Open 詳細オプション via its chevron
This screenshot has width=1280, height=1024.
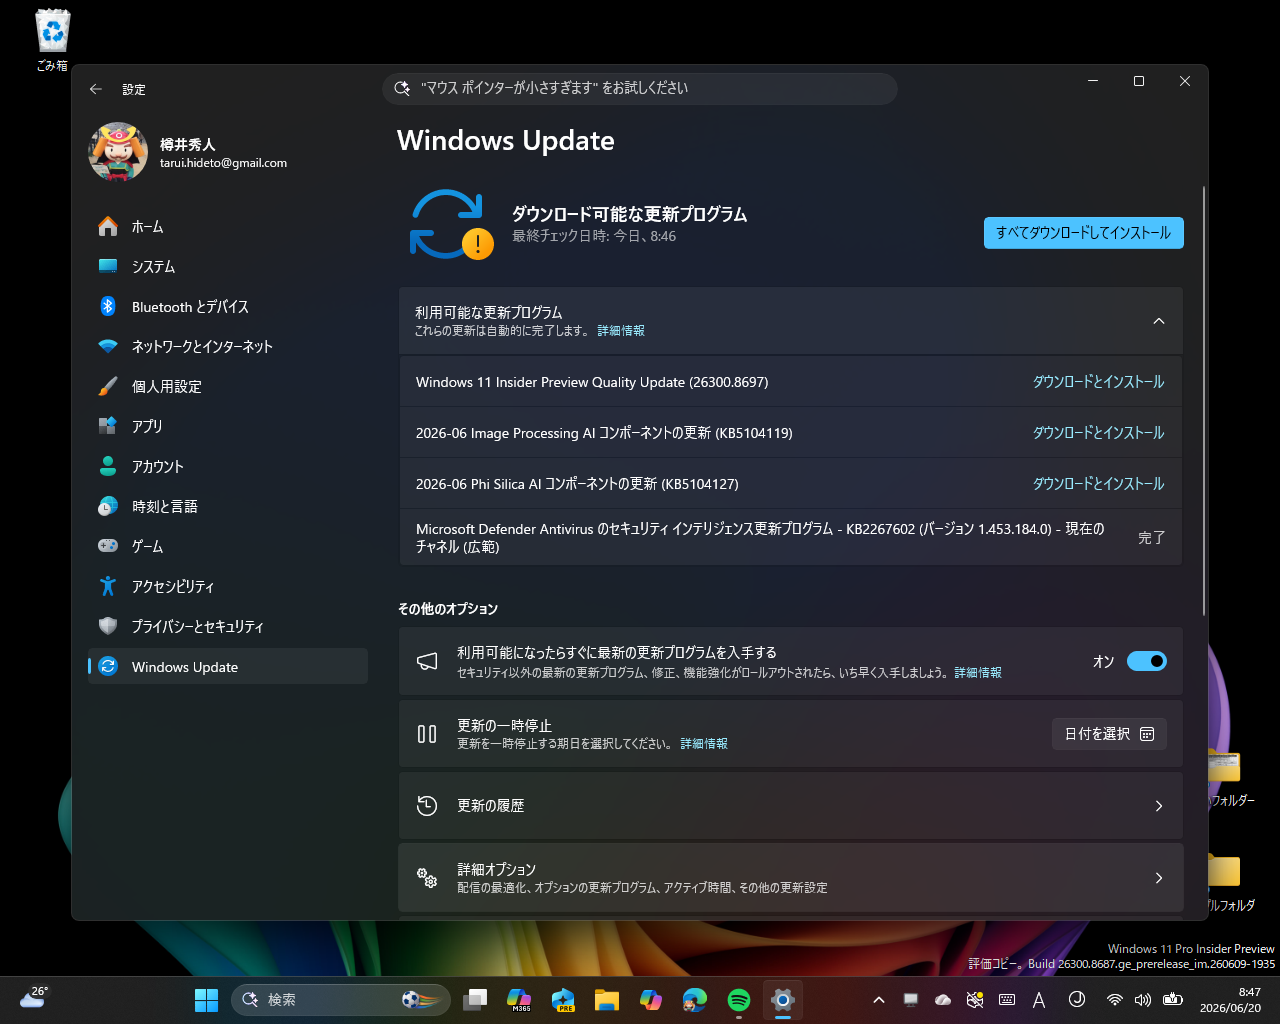[x=1159, y=878]
